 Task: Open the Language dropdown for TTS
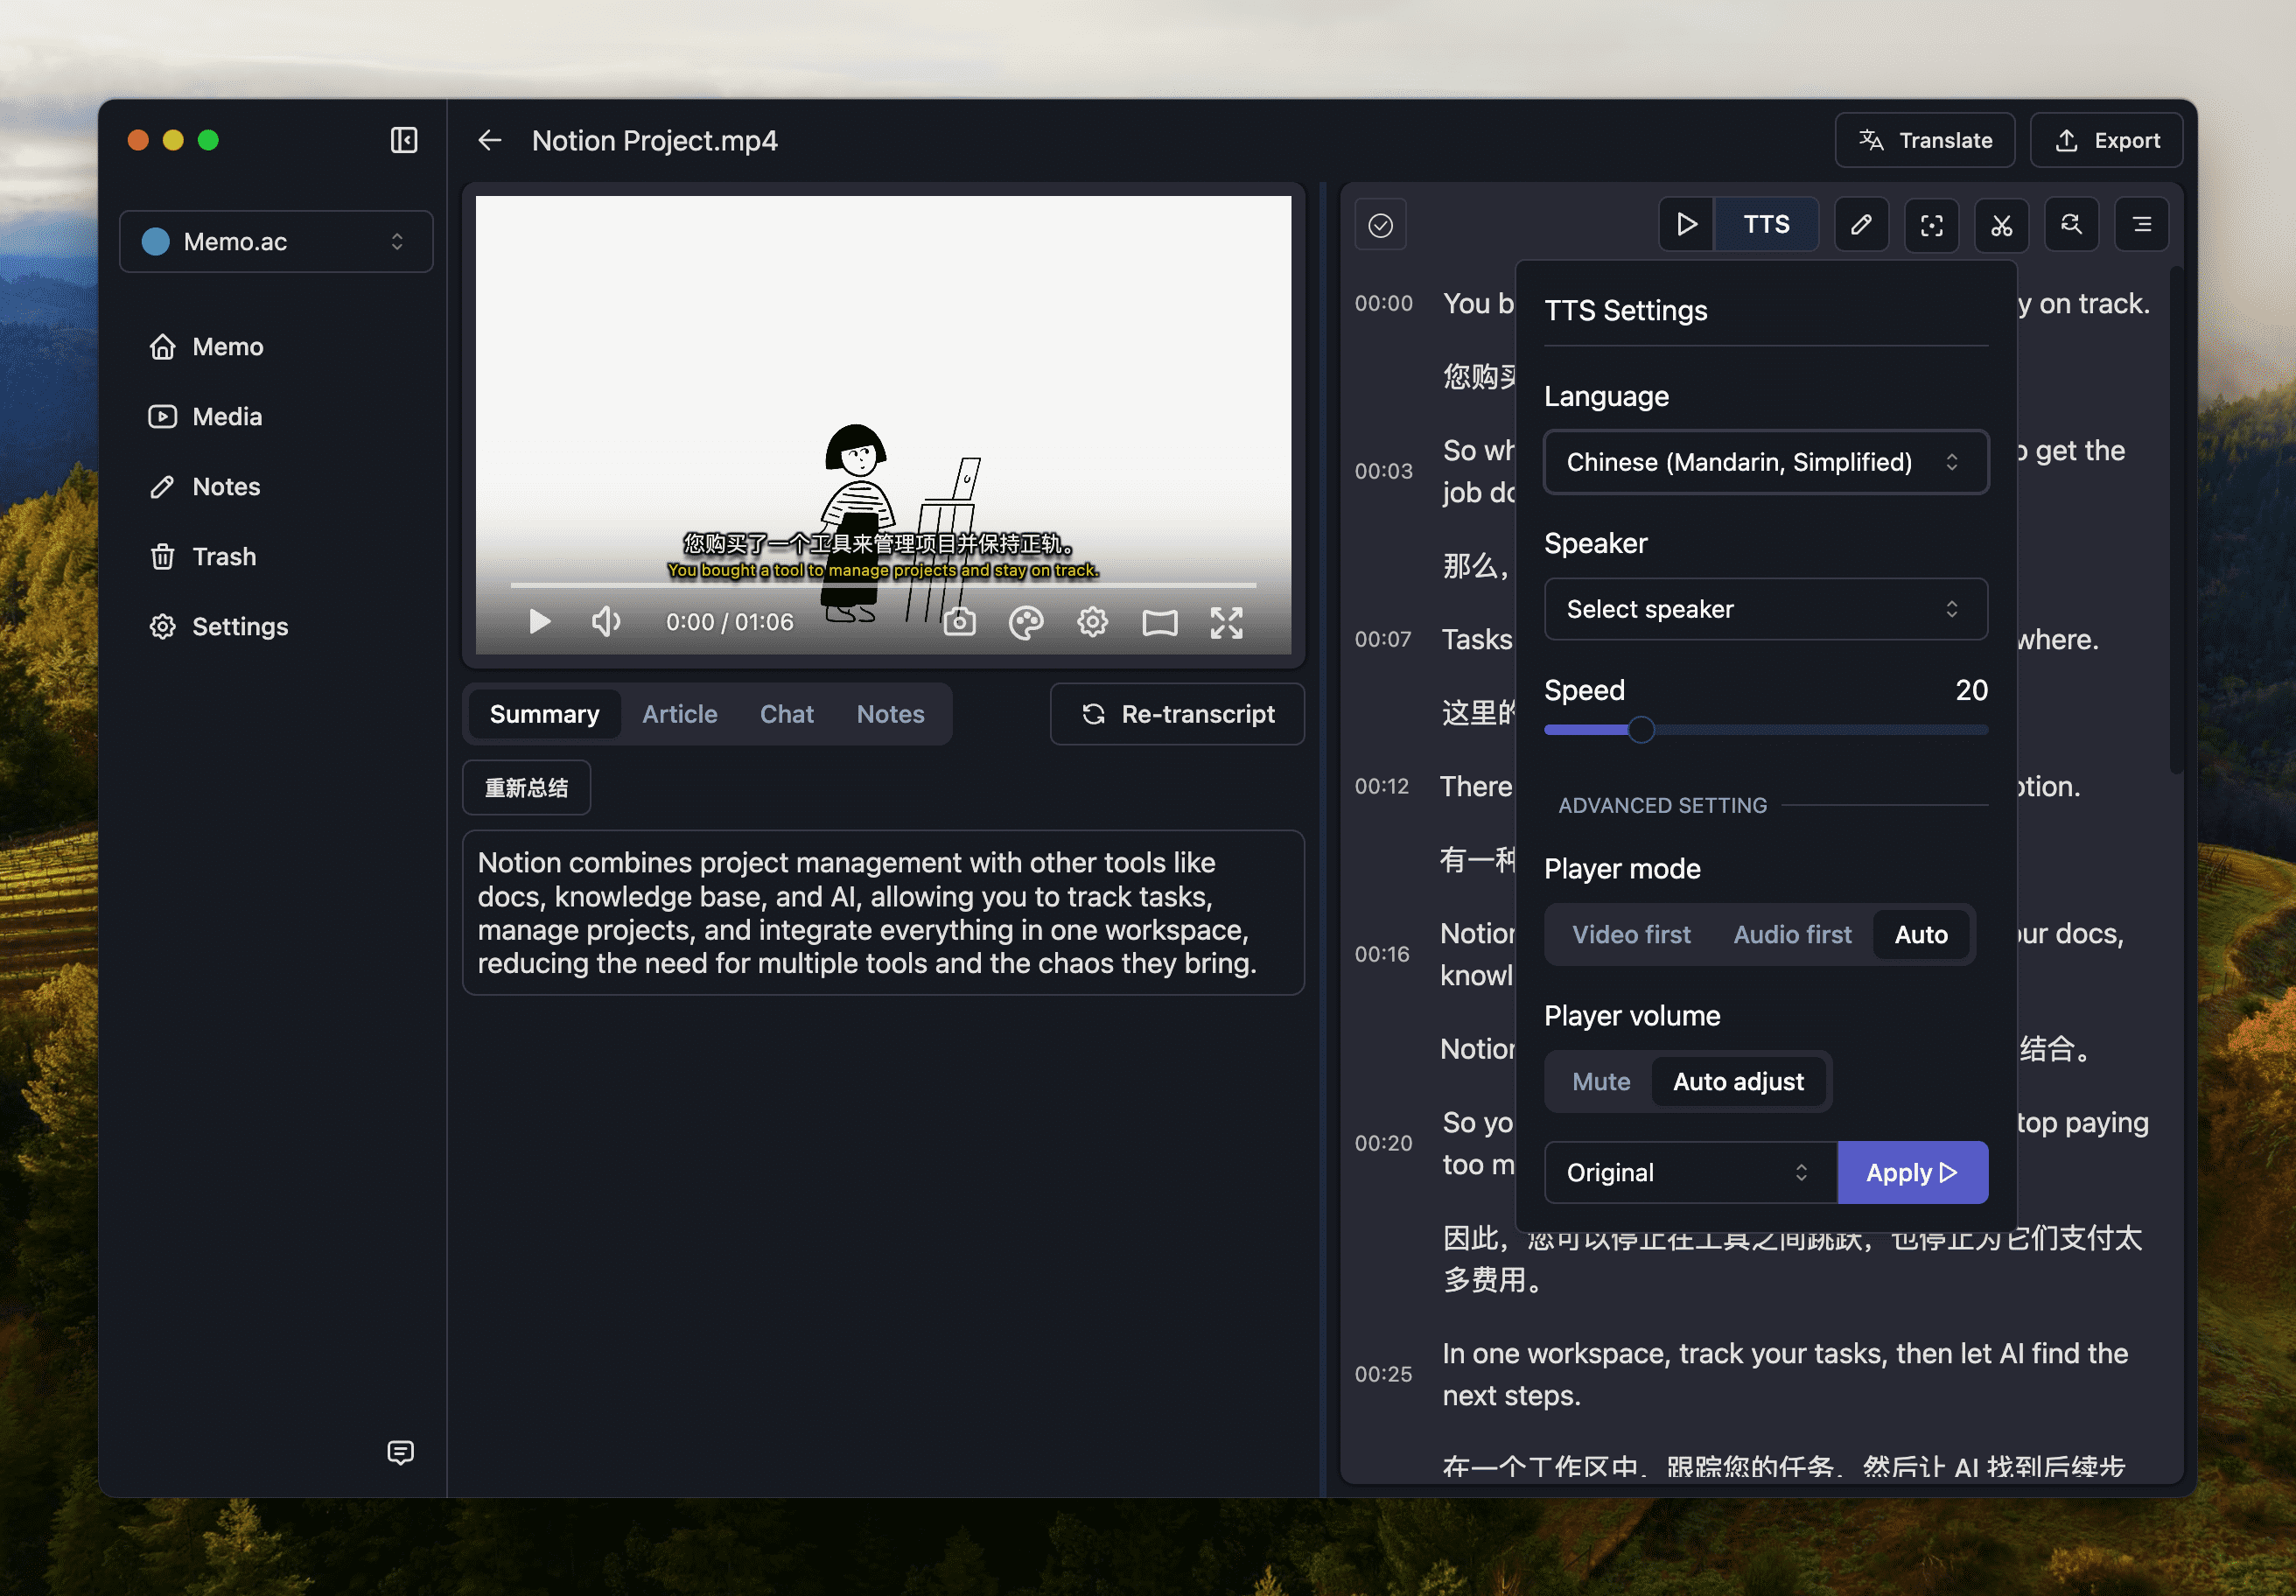[x=1765, y=462]
